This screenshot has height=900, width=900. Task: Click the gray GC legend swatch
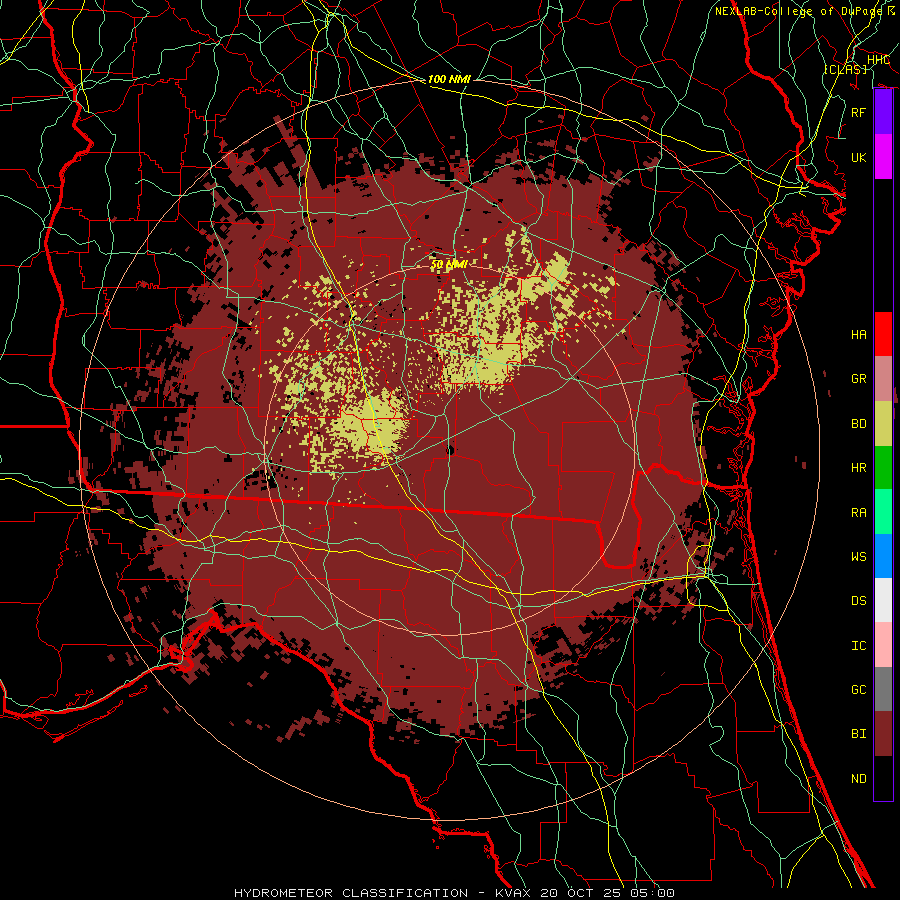pos(883,689)
